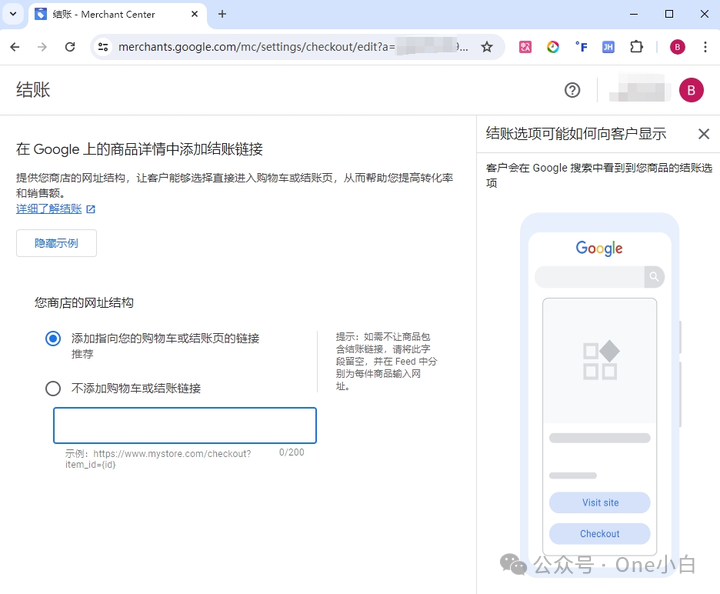The image size is (720, 594).
Task: Click Checkout button in phone preview
Action: click(x=600, y=533)
